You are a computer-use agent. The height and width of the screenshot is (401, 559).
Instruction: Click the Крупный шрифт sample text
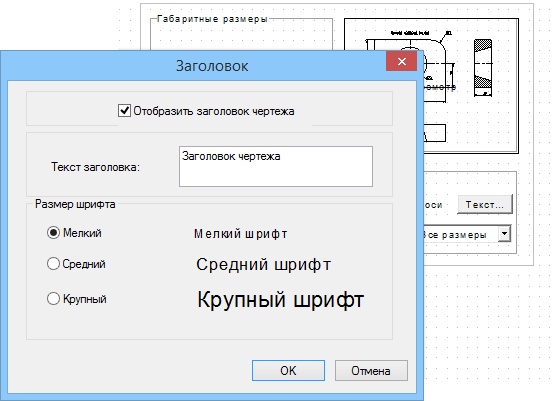coord(281,299)
